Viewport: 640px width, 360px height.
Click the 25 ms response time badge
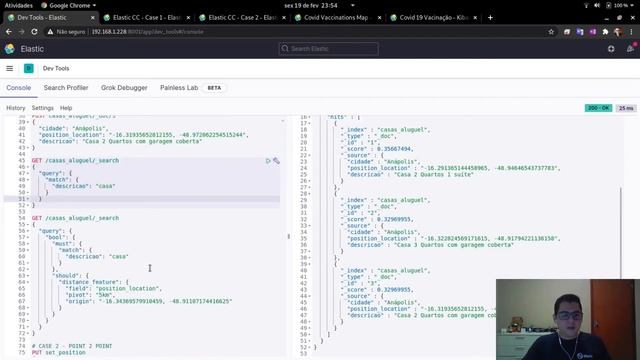(x=626, y=108)
